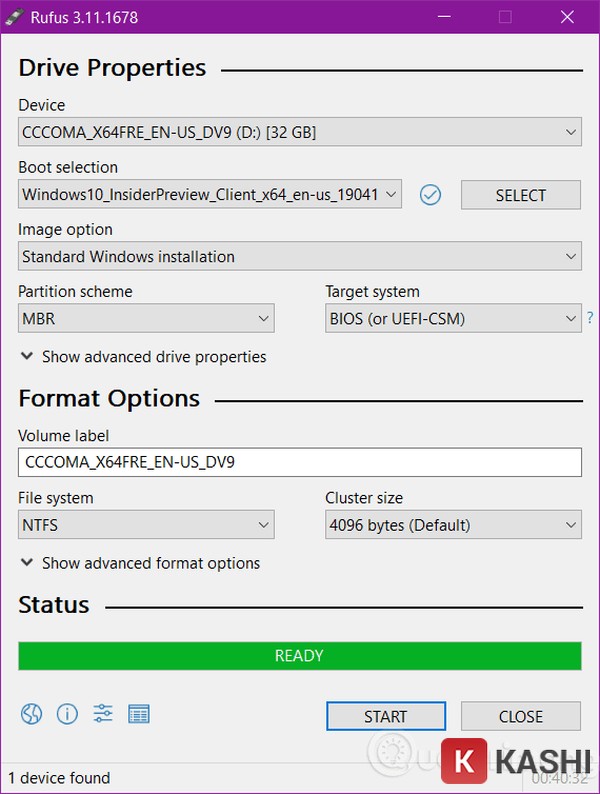
Task: Expand Show advanced format options
Action: coord(140,564)
